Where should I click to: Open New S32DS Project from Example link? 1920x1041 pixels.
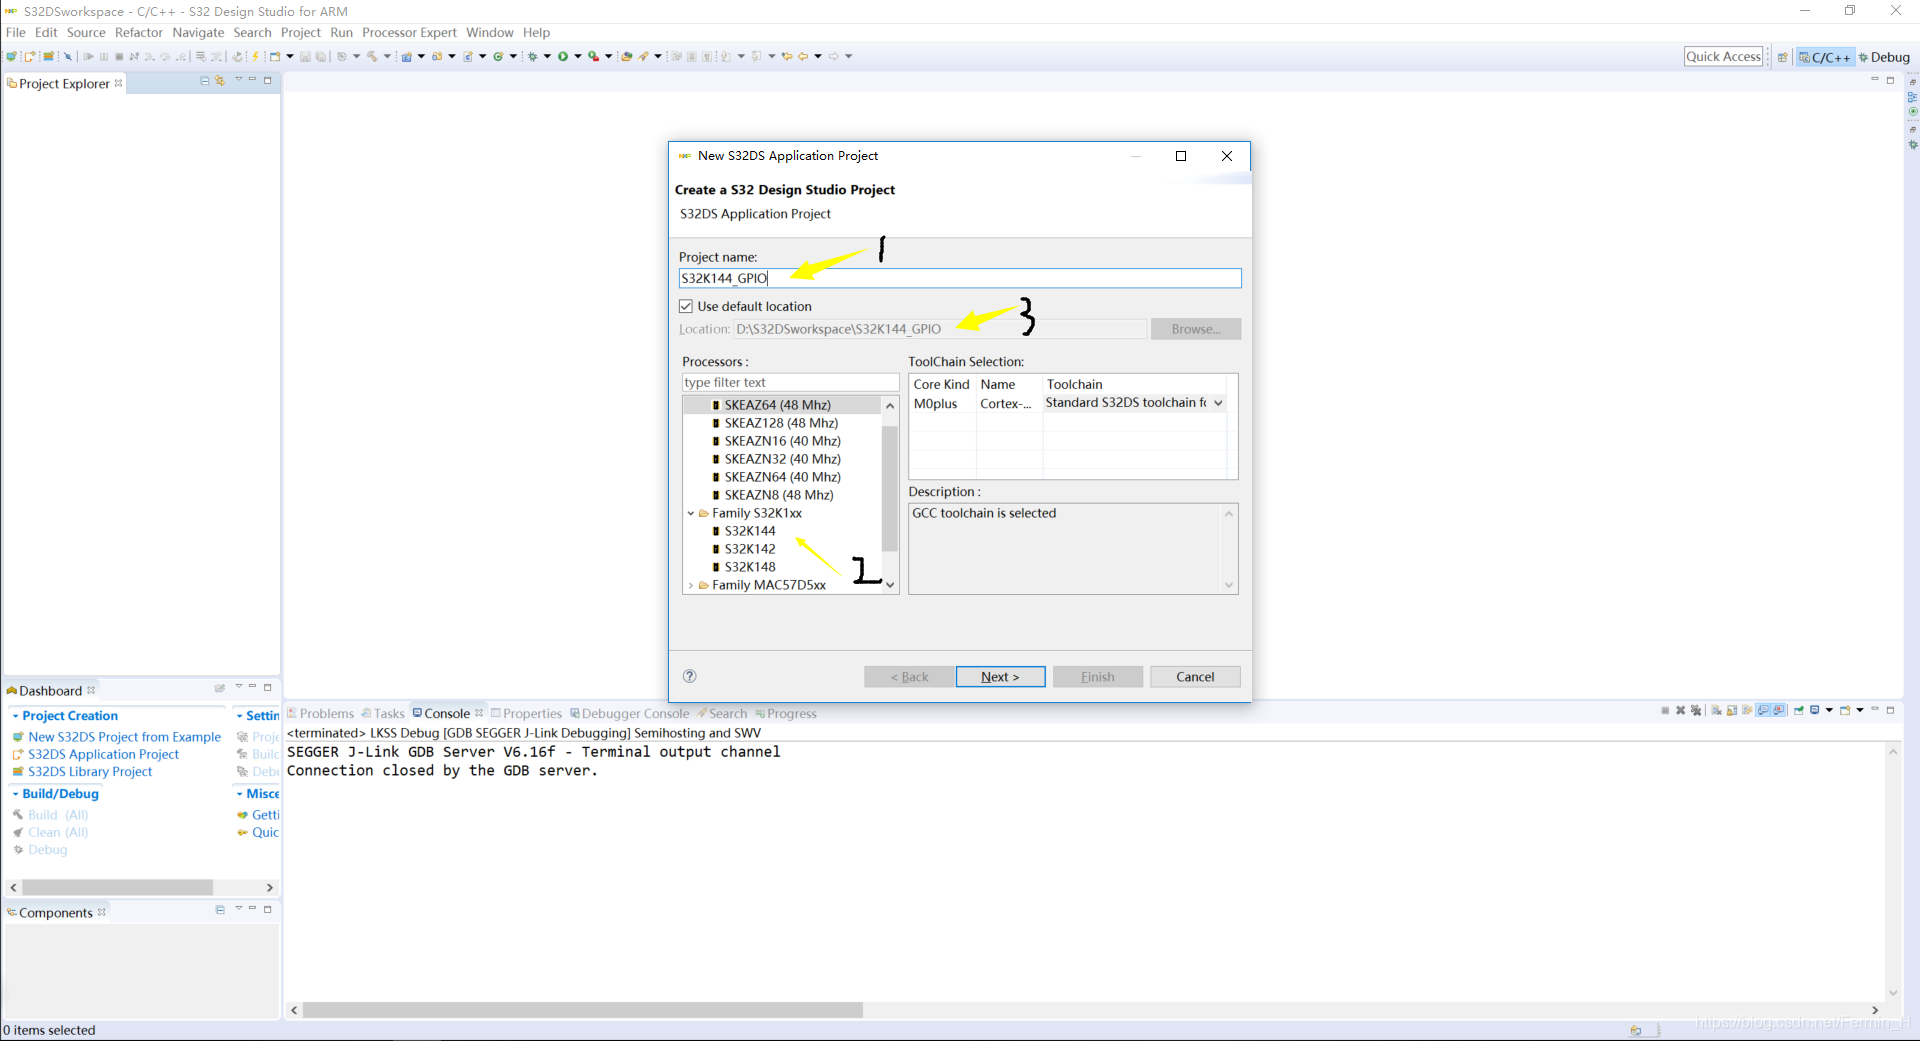coord(125,737)
